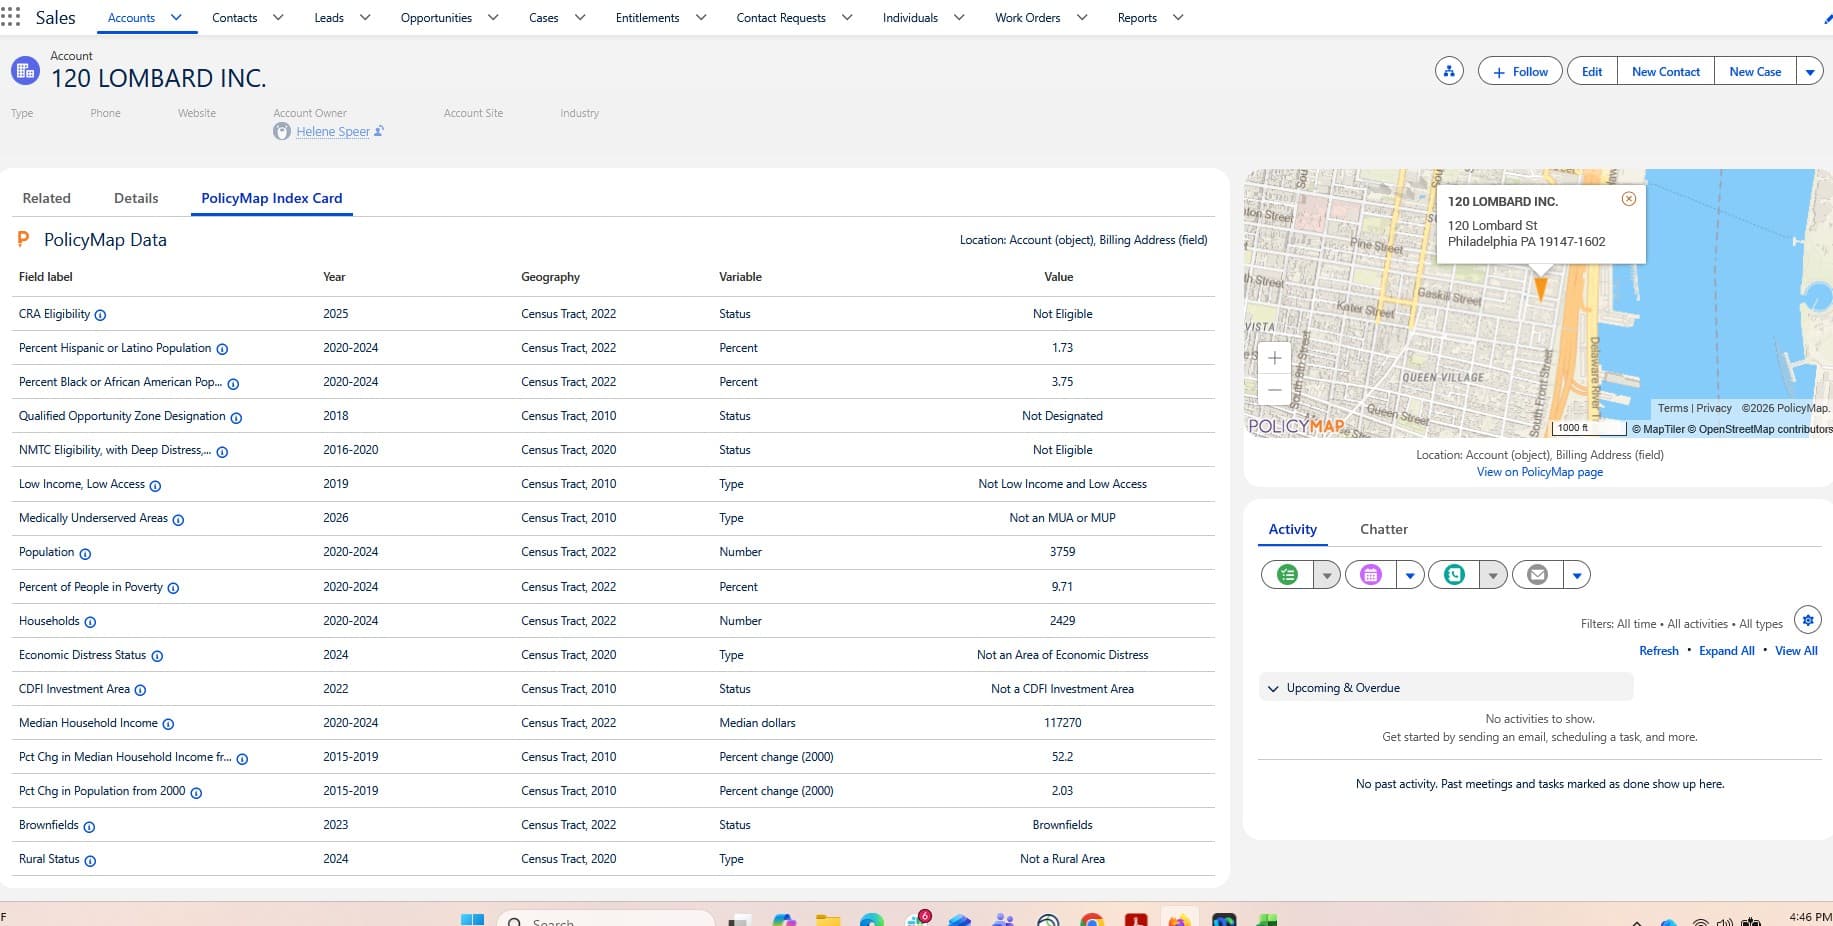The image size is (1833, 926).
Task: Open Helene Speer owner link
Action: click(333, 131)
